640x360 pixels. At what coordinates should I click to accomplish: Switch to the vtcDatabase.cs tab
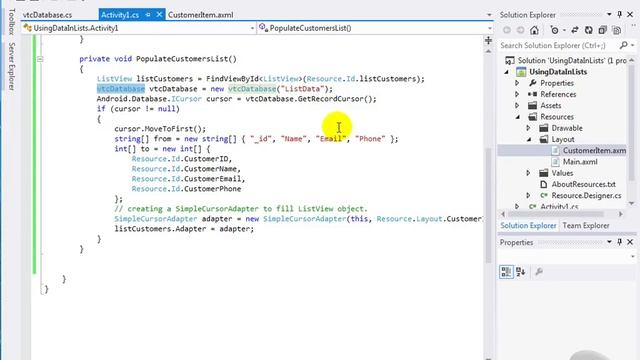point(47,15)
